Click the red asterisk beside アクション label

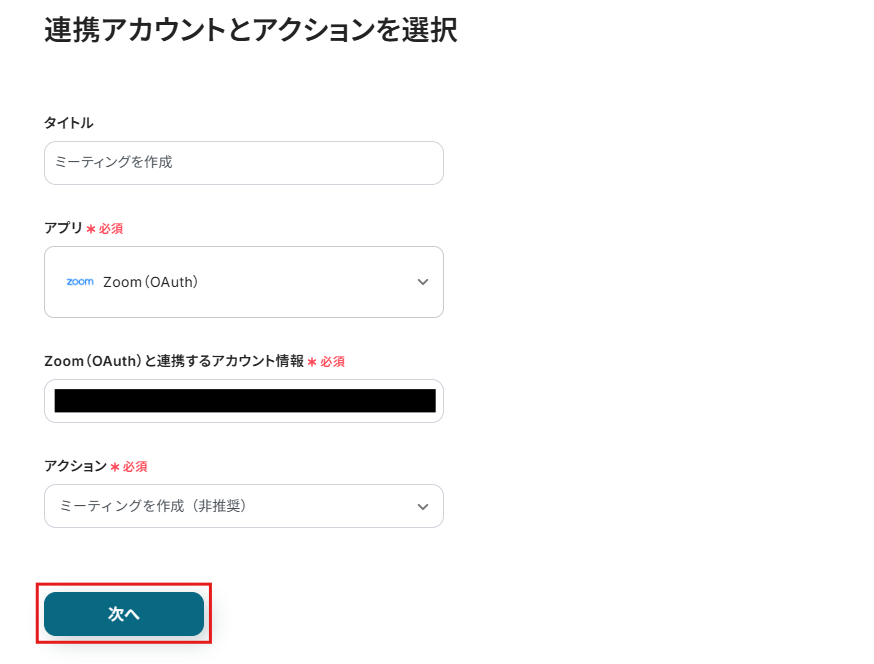click(115, 467)
